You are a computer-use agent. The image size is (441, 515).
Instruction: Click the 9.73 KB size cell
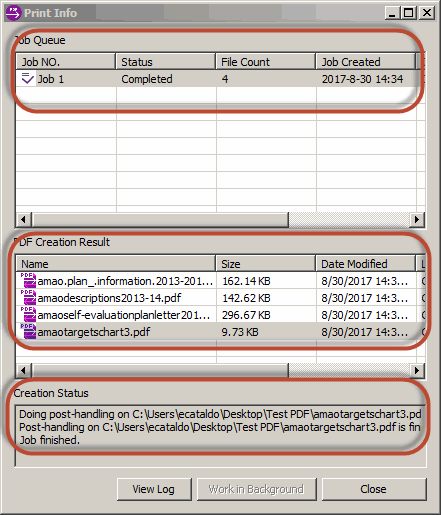coord(240,332)
